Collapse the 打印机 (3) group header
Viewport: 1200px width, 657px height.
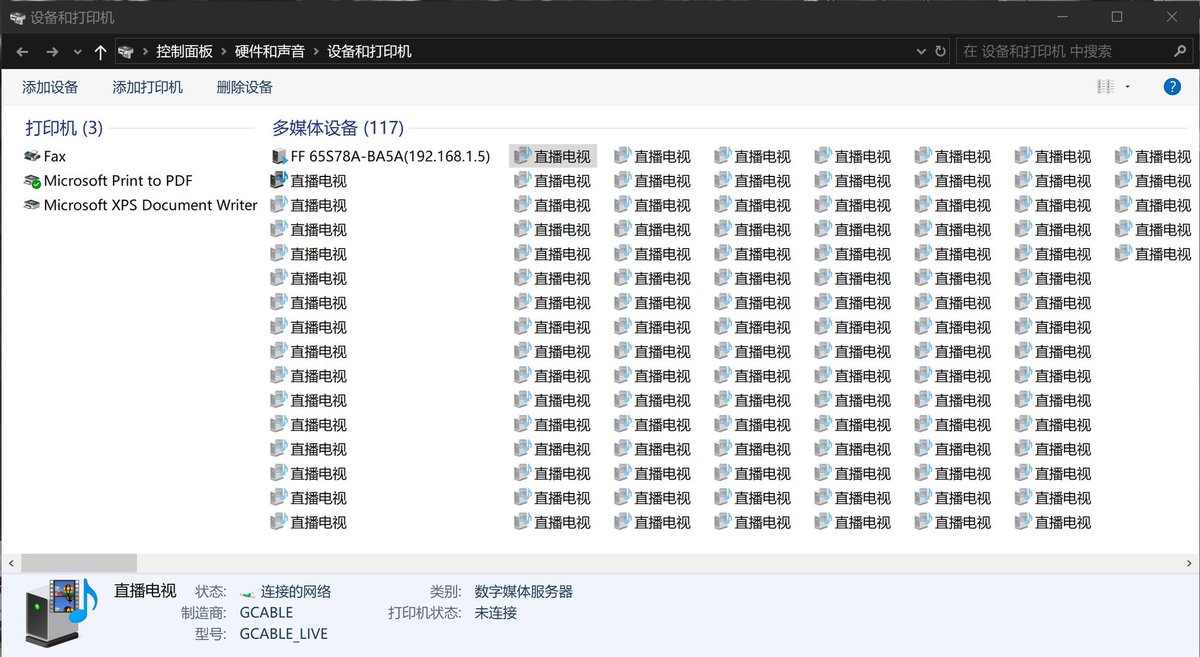(64, 128)
